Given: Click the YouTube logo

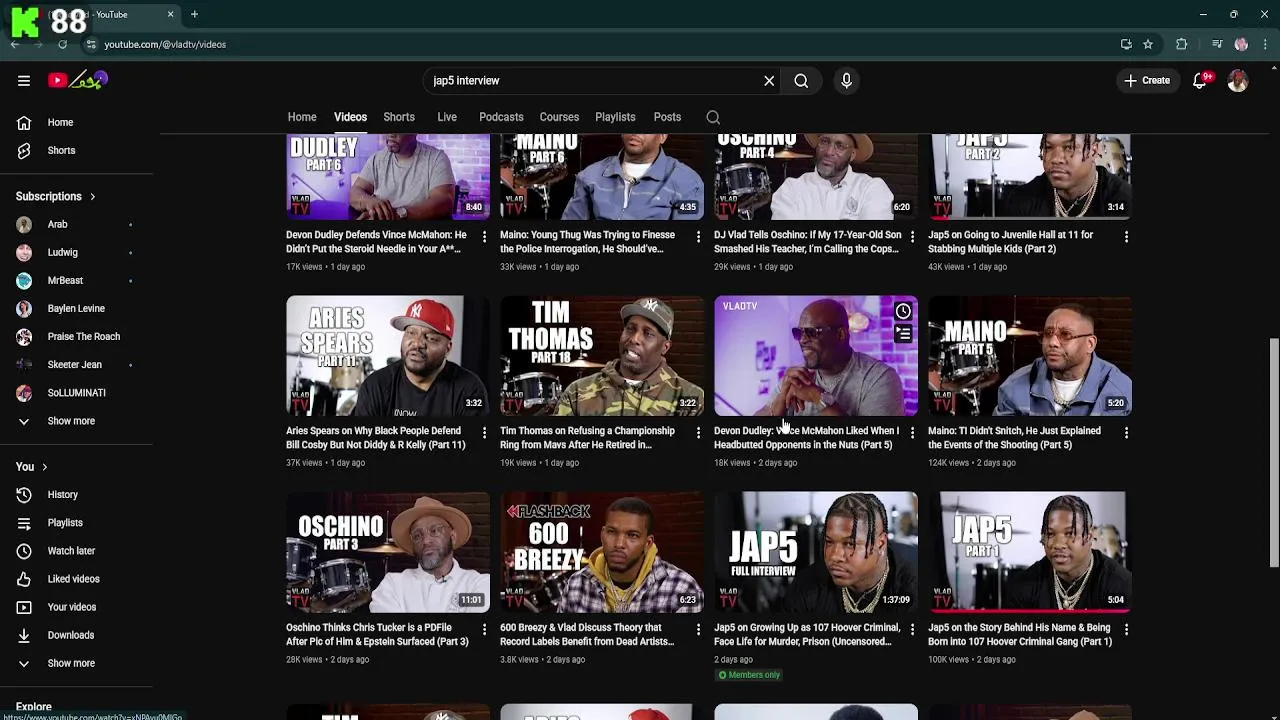Looking at the screenshot, I should pyautogui.click(x=78, y=80).
